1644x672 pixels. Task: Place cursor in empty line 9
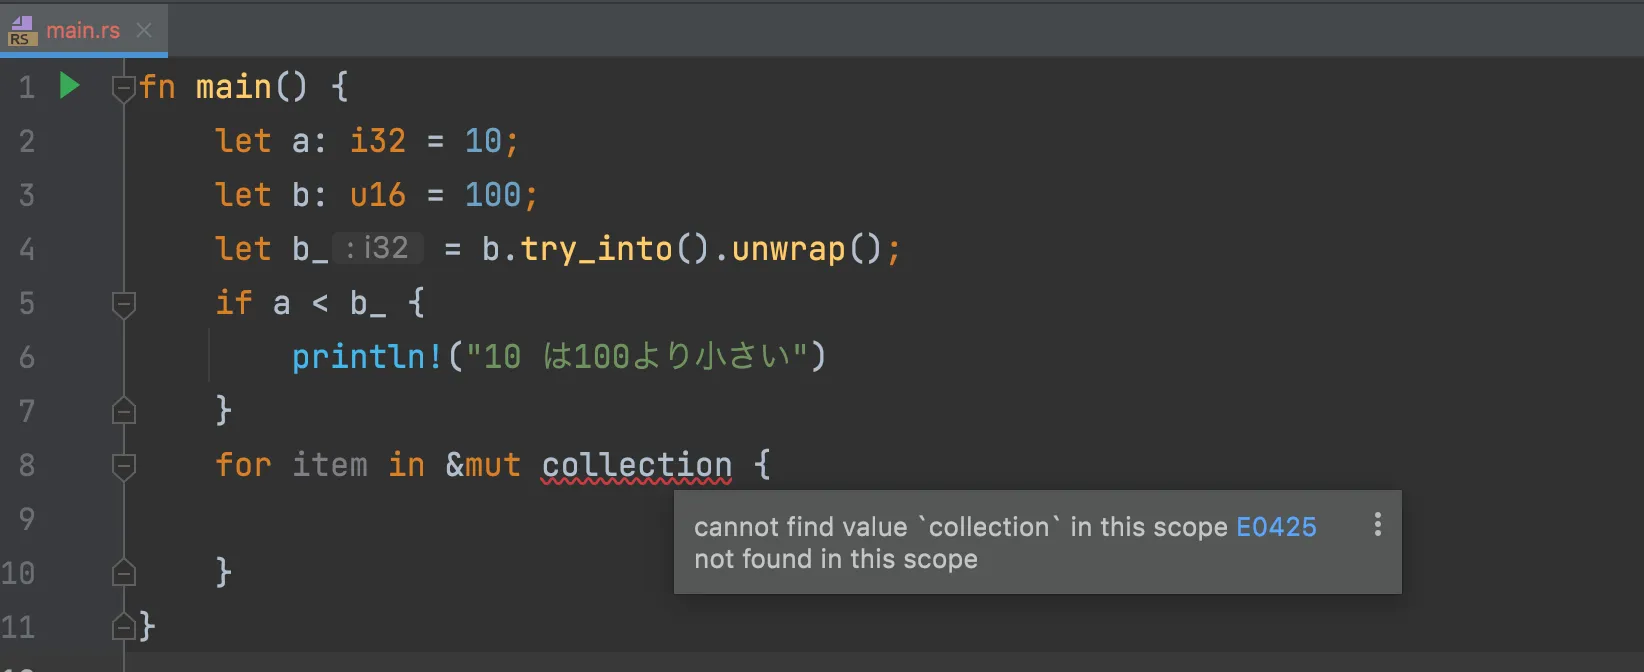click(x=400, y=519)
